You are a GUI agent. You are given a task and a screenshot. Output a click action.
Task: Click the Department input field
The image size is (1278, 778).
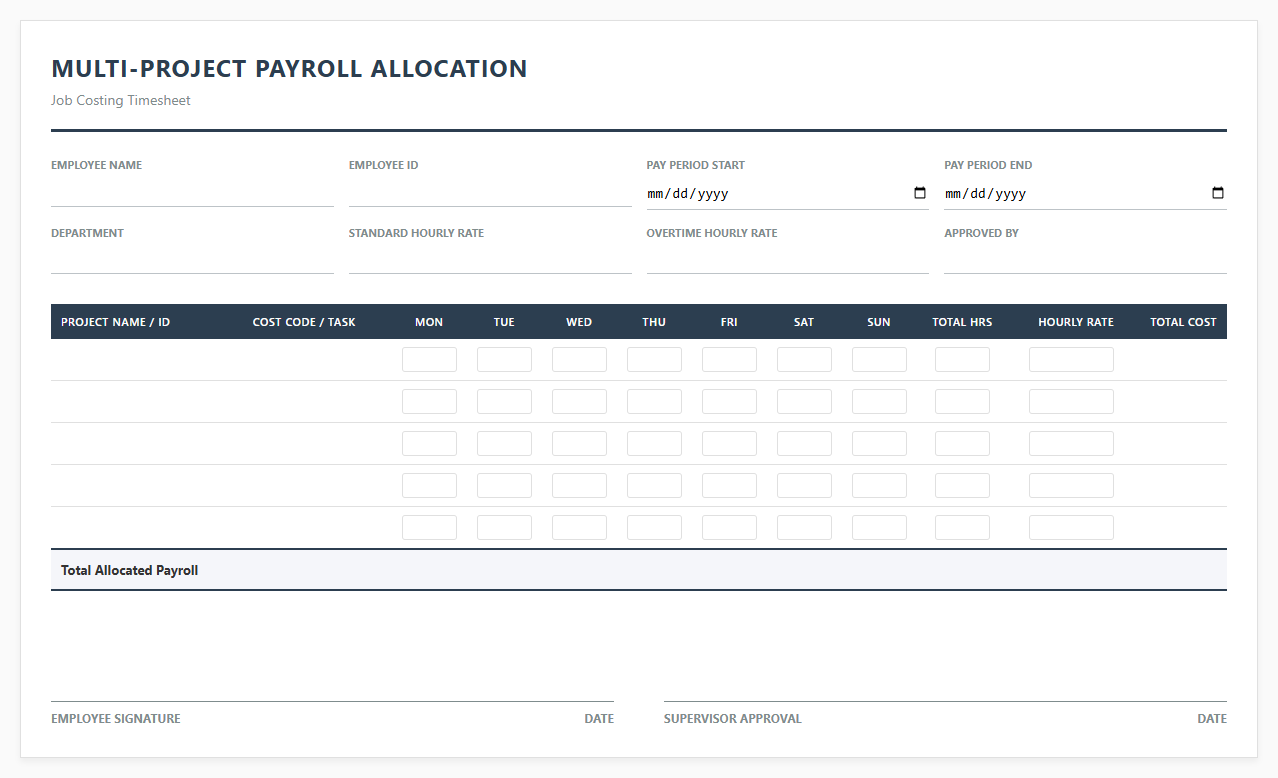tap(192, 260)
